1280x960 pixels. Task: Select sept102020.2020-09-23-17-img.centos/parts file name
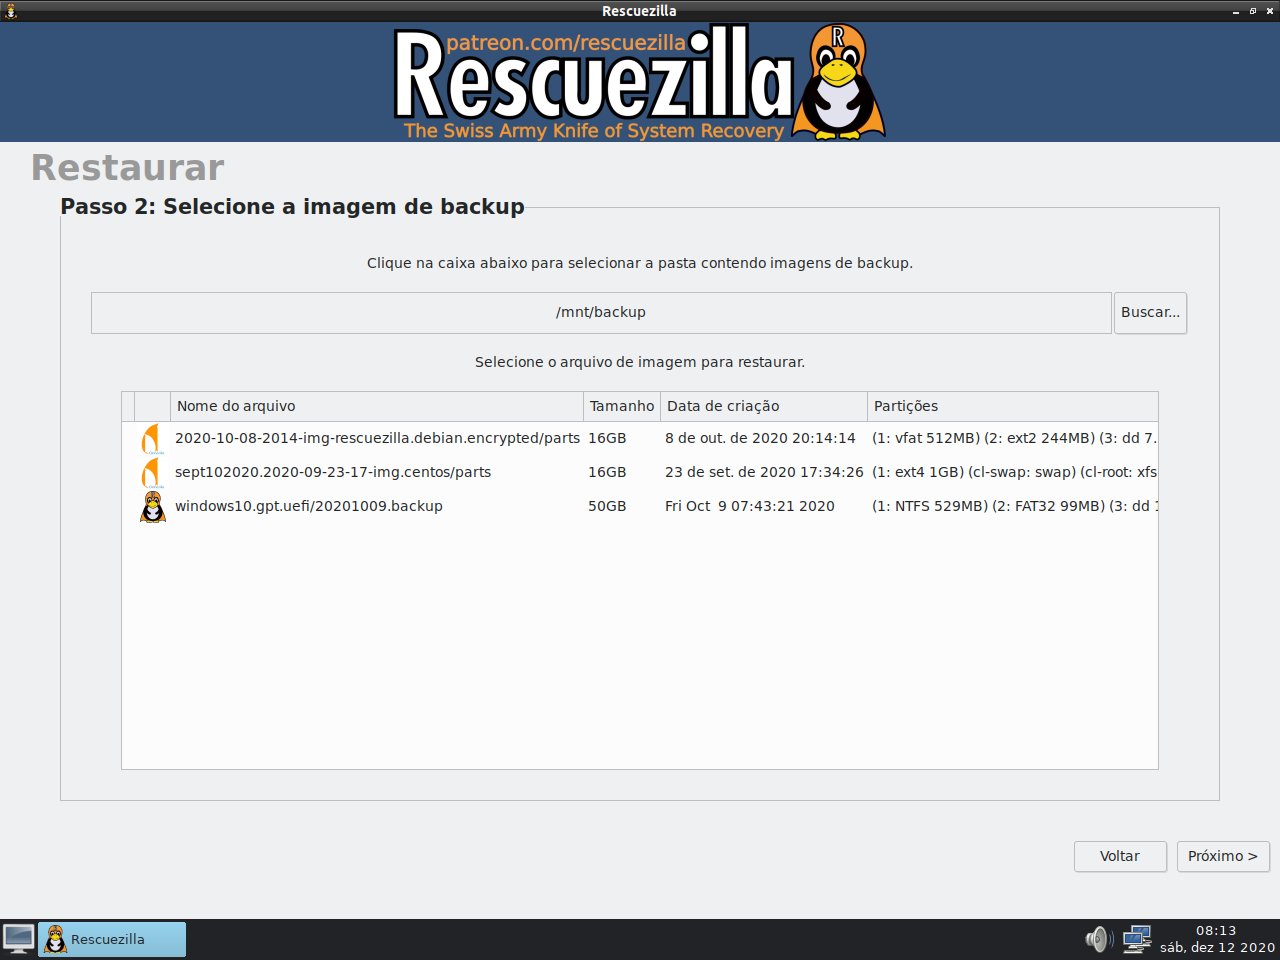[x=333, y=472]
